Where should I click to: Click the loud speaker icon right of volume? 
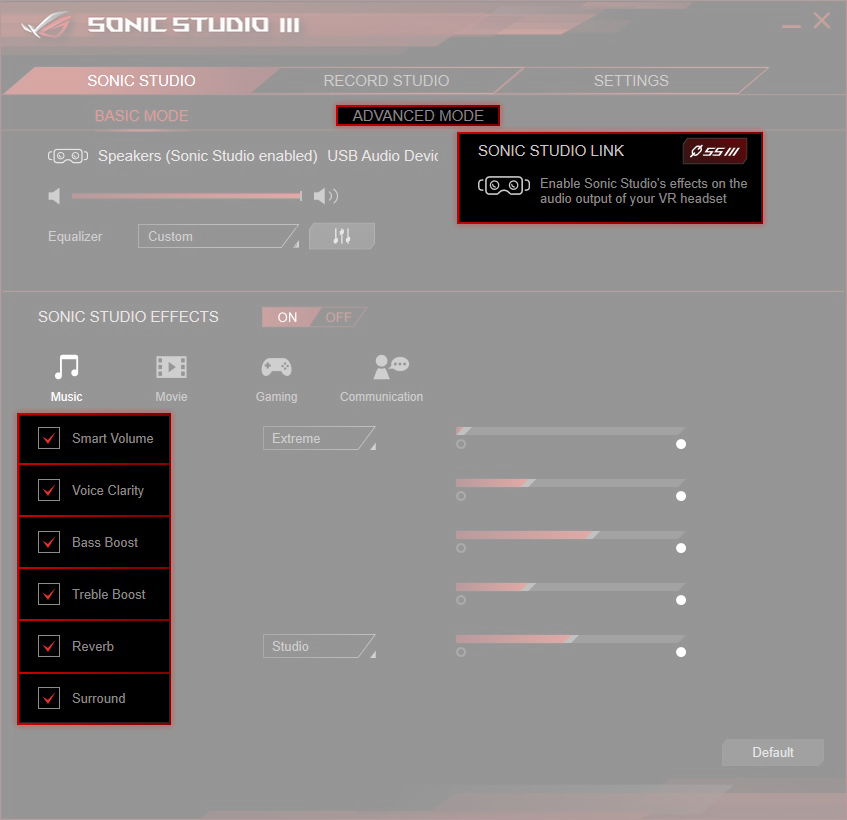(x=326, y=196)
